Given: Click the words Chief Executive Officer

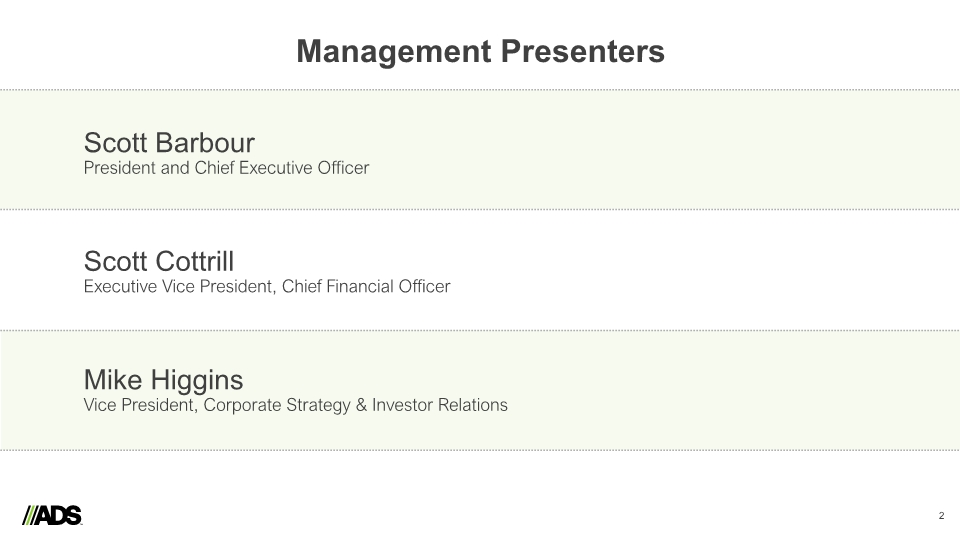Looking at the screenshot, I should click(282, 168).
